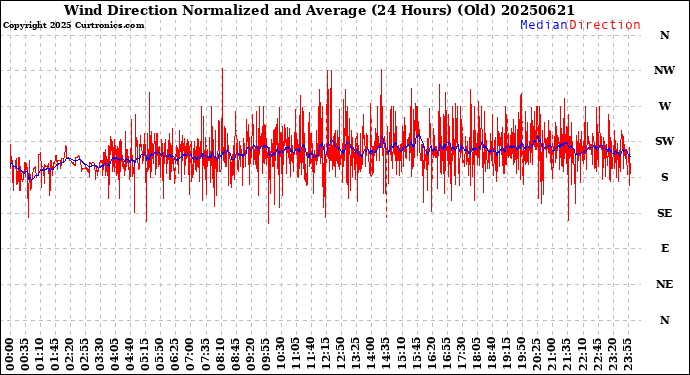Click the 01:10 time label

(x=39, y=354)
